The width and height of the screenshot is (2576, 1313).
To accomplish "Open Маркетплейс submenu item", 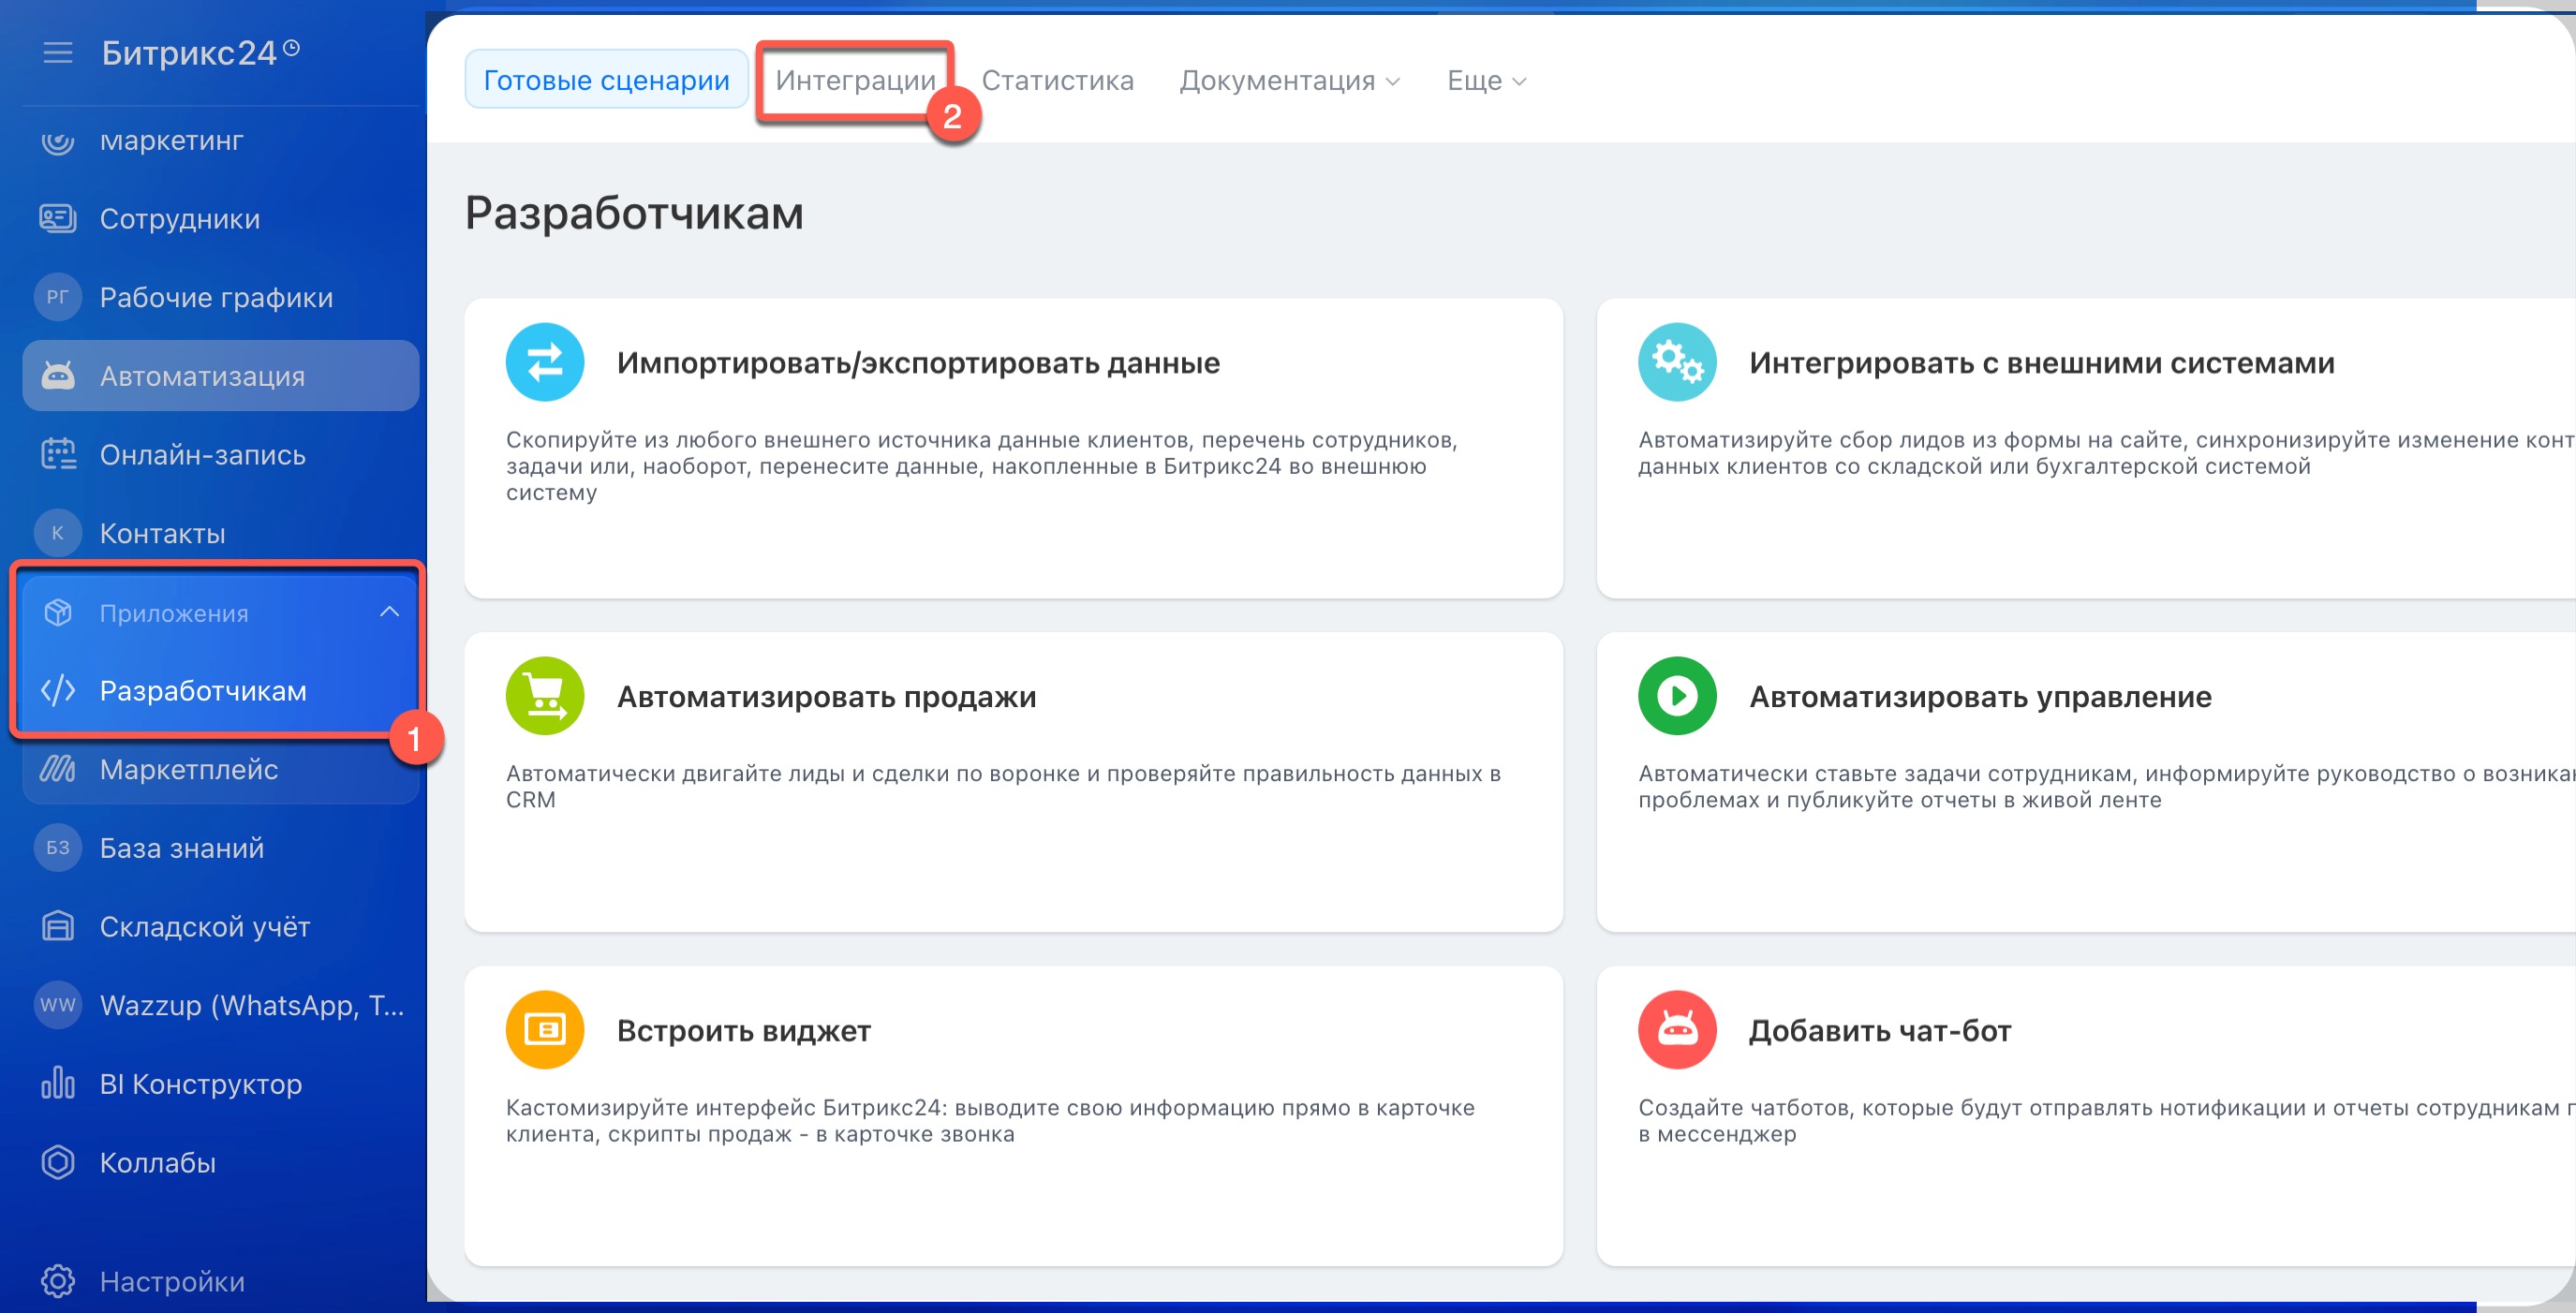I will [221, 769].
